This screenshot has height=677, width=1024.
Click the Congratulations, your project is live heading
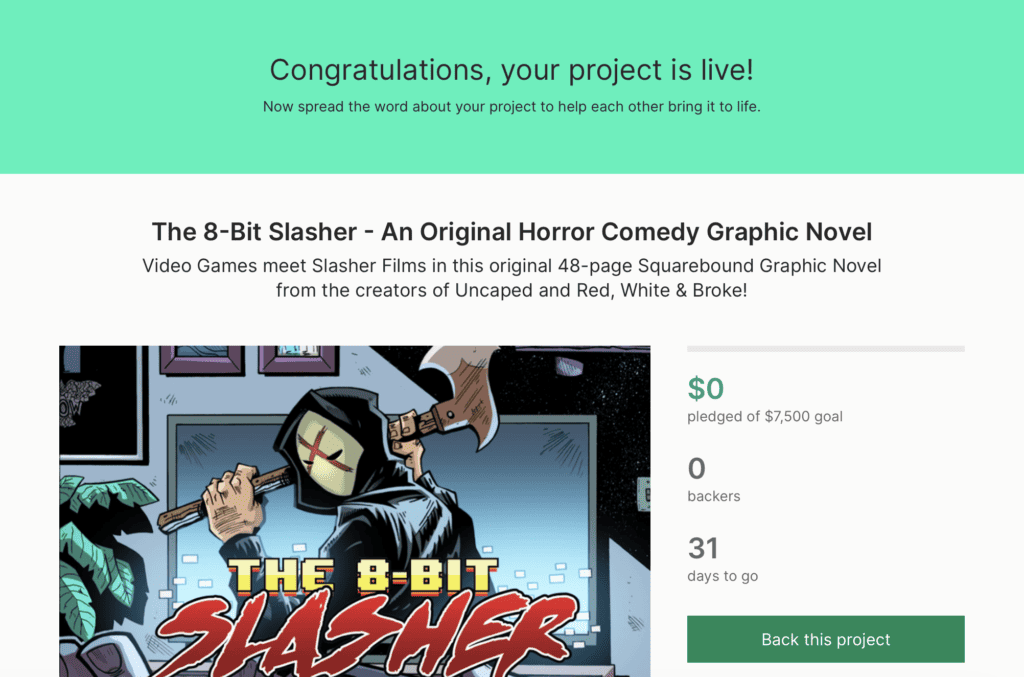point(511,70)
